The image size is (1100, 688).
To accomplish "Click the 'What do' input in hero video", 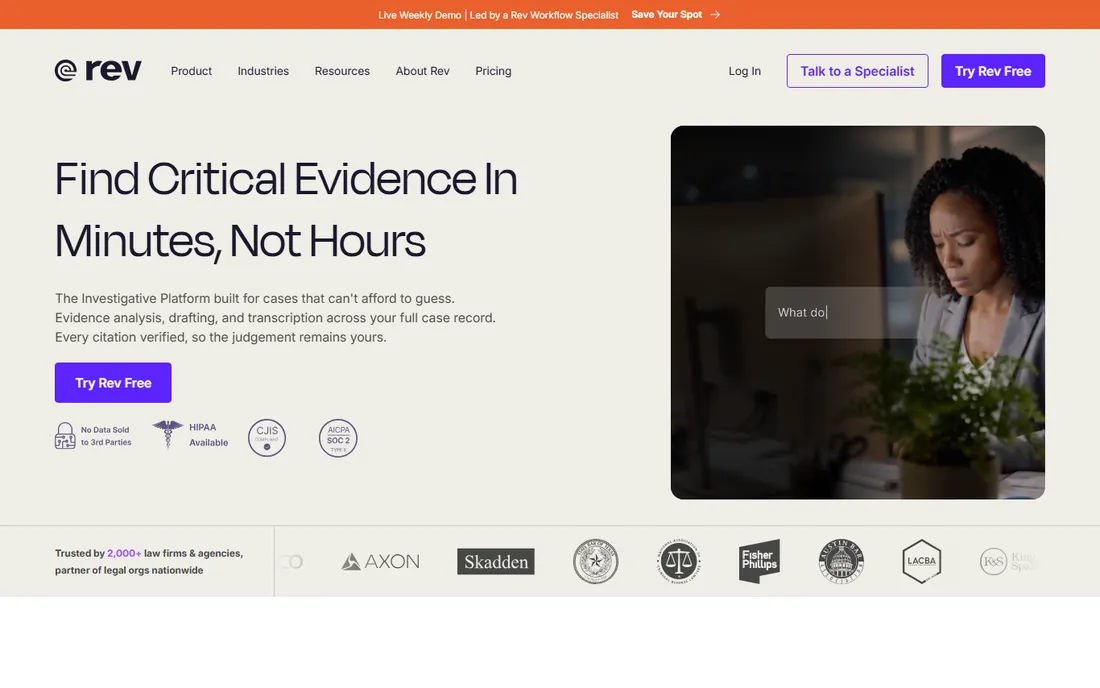I will tap(842, 313).
